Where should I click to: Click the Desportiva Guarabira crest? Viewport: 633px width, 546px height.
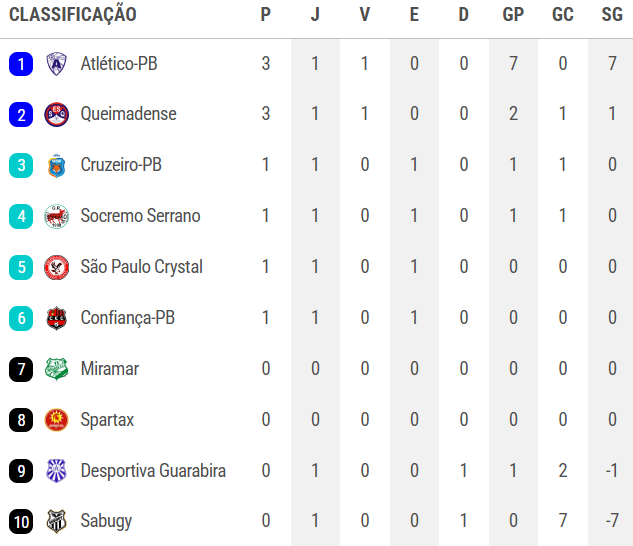tap(56, 471)
